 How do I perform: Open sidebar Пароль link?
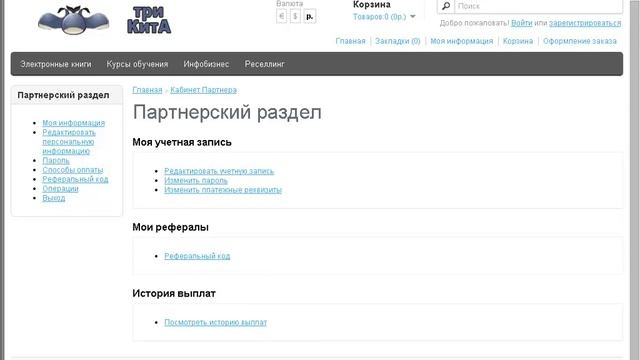(x=56, y=160)
